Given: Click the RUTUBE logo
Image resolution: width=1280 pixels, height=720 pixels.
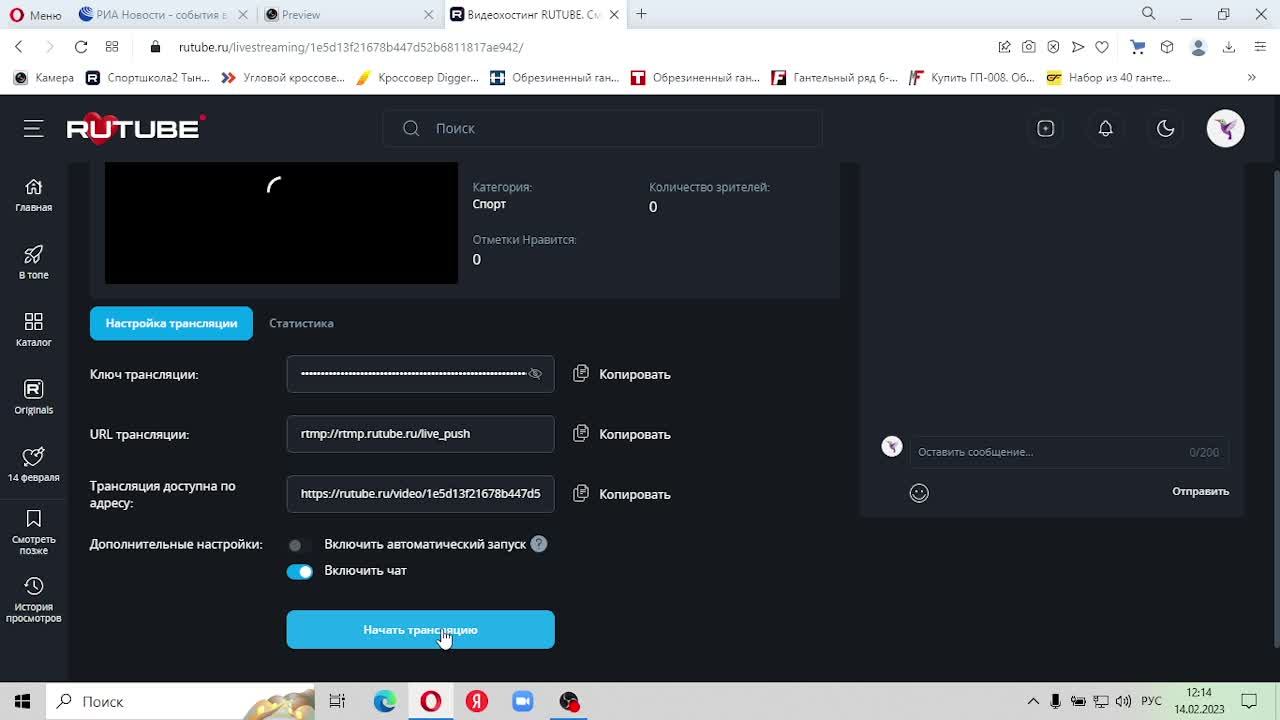Looking at the screenshot, I should (x=136, y=128).
